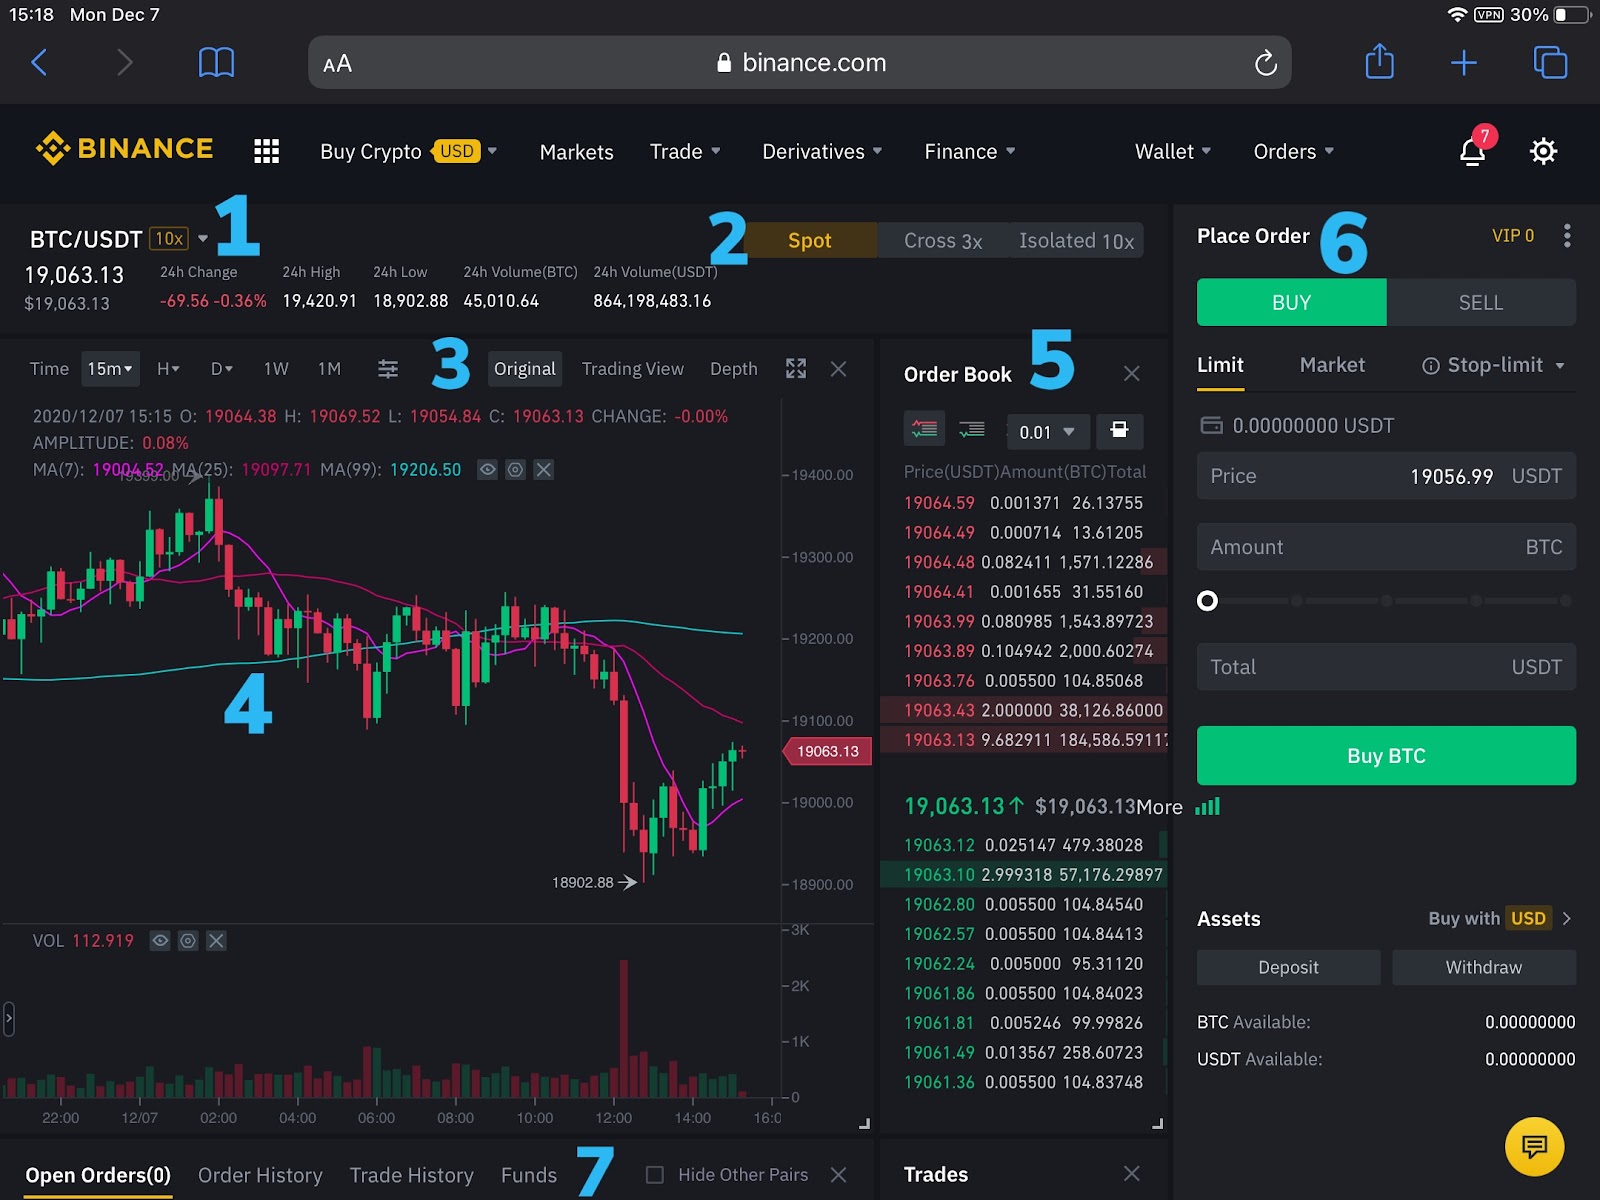Screen dimensions: 1600x1200
Task: Open chart technical indicator settings icon
Action: pyautogui.click(x=388, y=369)
